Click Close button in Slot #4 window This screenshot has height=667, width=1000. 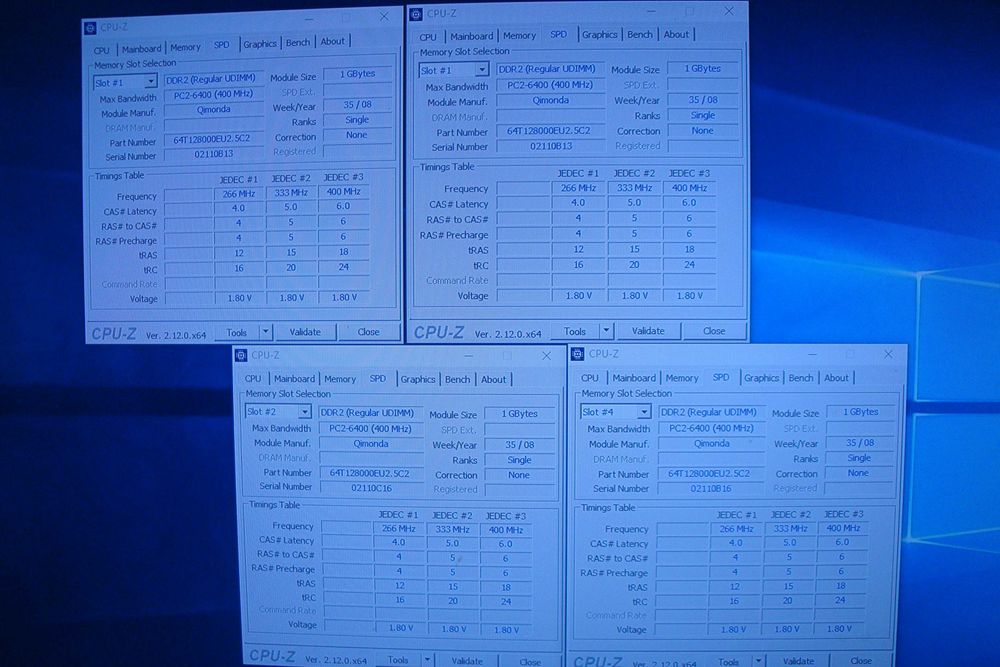tap(860, 661)
